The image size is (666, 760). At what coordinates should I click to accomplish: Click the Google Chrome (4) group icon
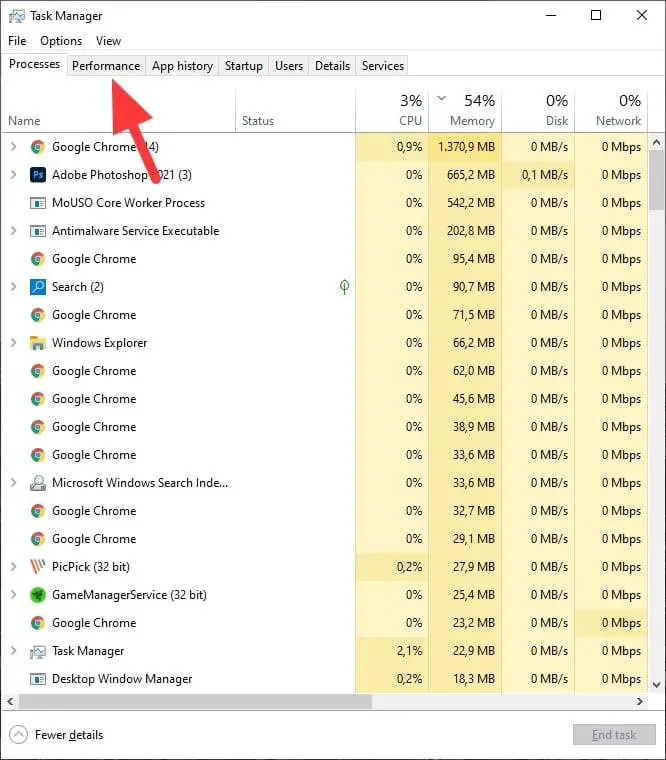point(38,147)
